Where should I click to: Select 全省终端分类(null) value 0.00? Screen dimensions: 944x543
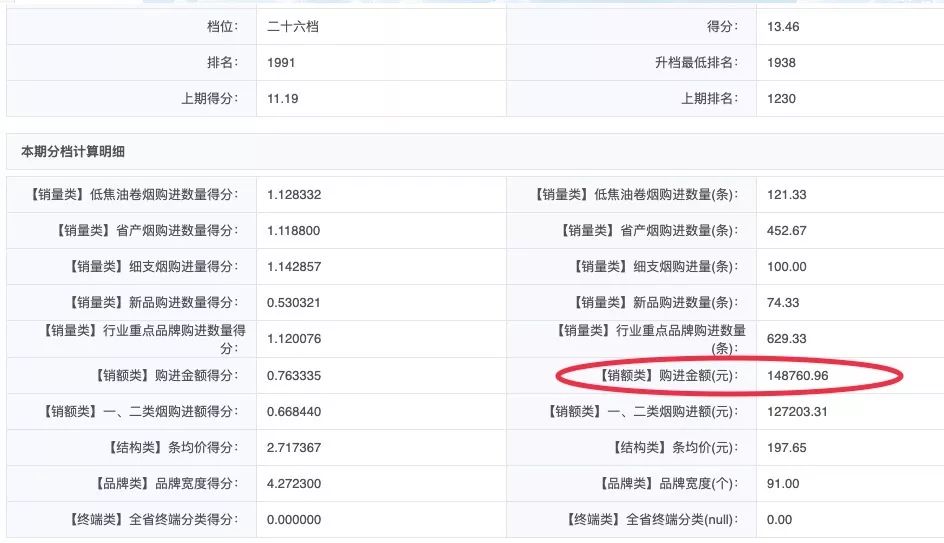click(x=779, y=520)
